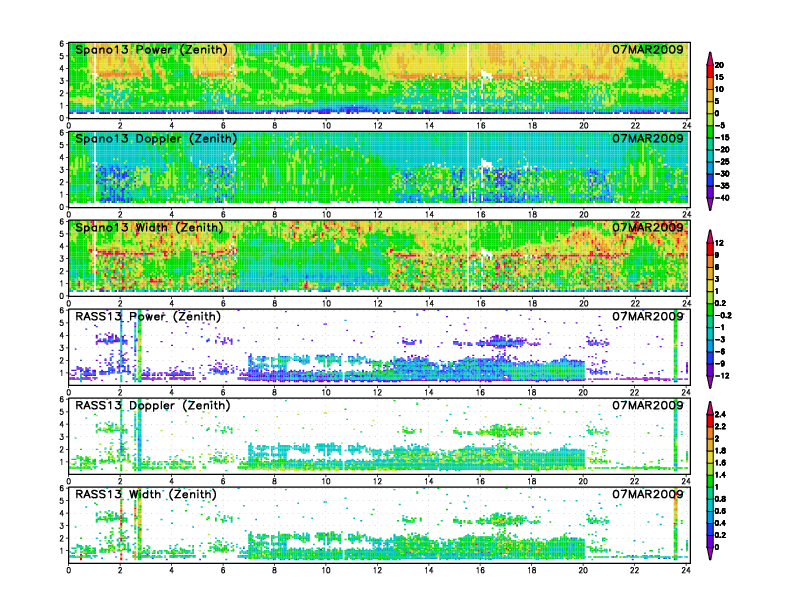
Task: Click colorbar label '1.4' on the bottom colorbar
Action: pyautogui.click(x=721, y=475)
